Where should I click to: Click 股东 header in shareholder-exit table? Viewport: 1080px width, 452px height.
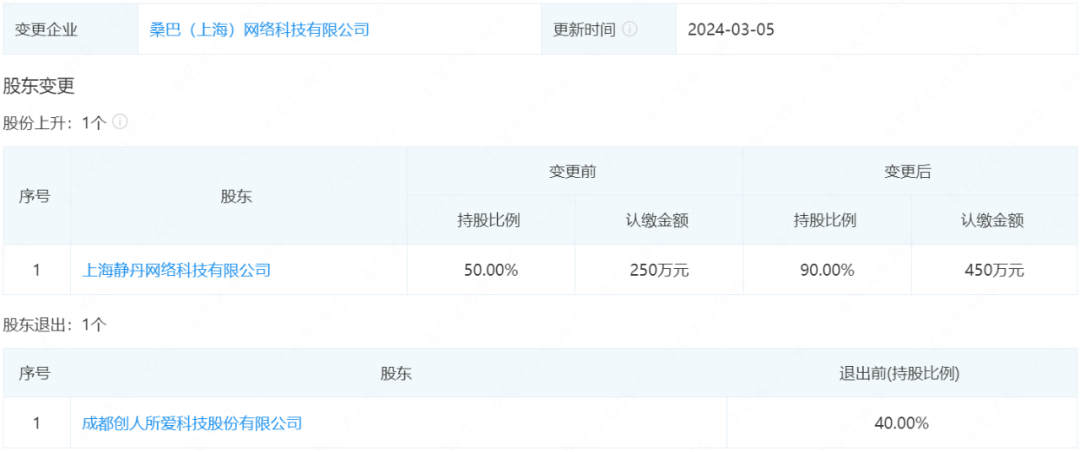coord(397,373)
